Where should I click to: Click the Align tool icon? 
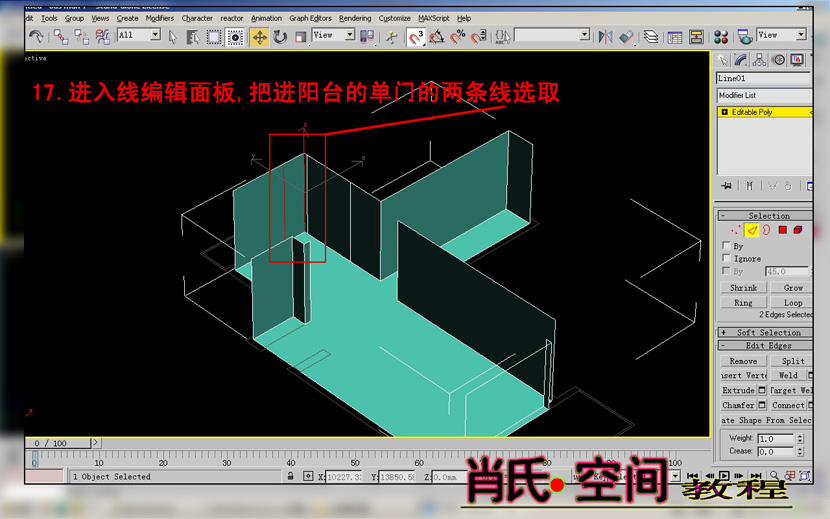pos(626,37)
